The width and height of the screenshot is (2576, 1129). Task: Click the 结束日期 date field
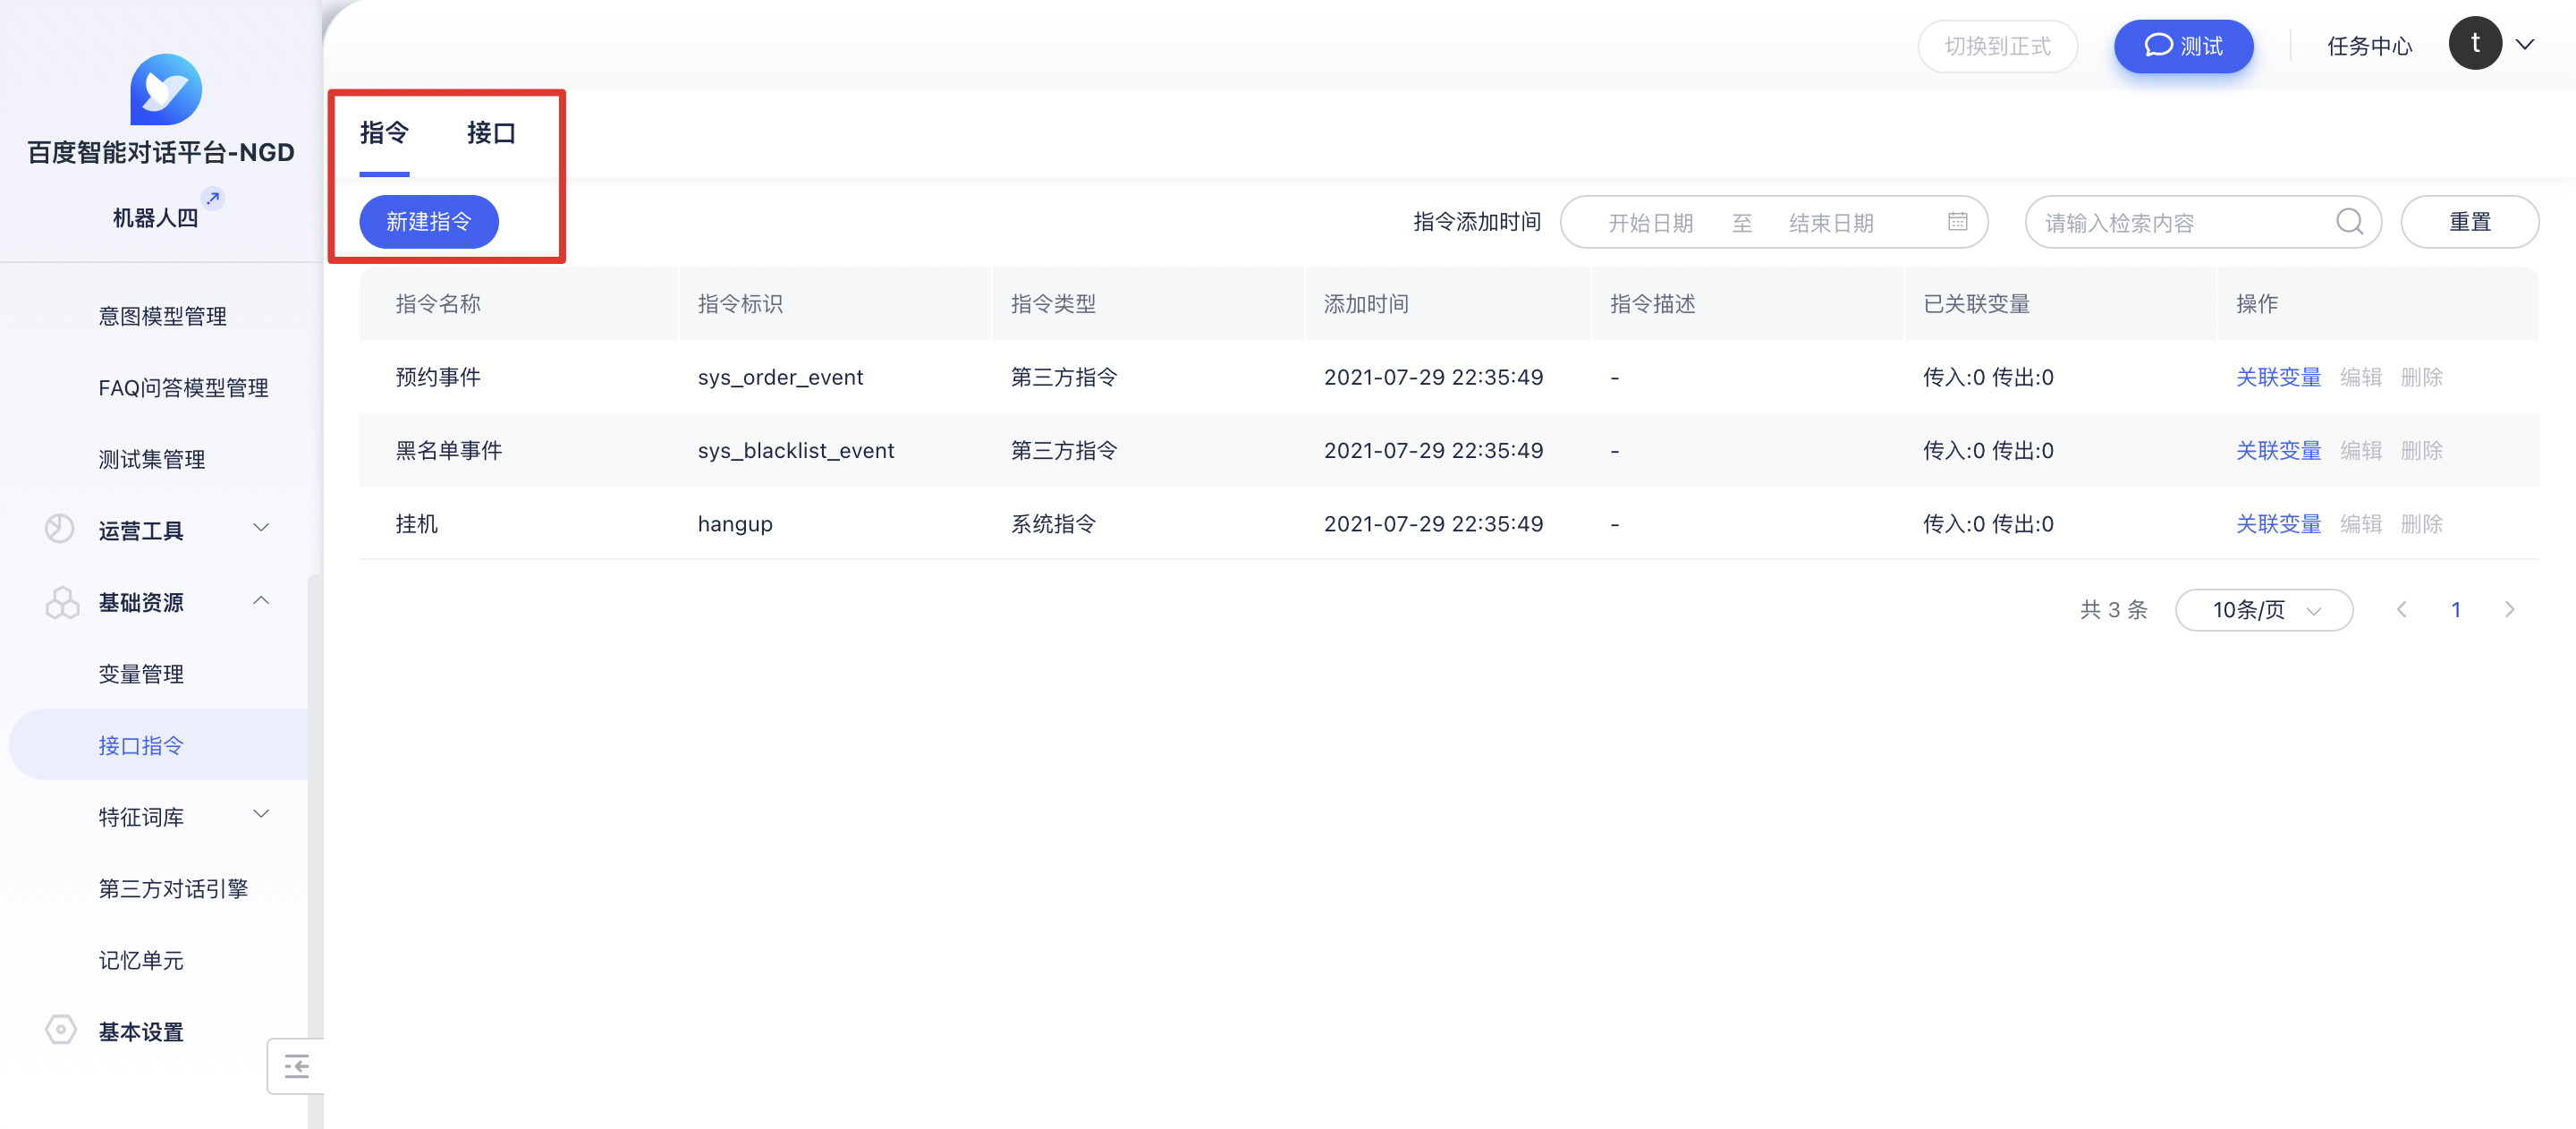1831,223
